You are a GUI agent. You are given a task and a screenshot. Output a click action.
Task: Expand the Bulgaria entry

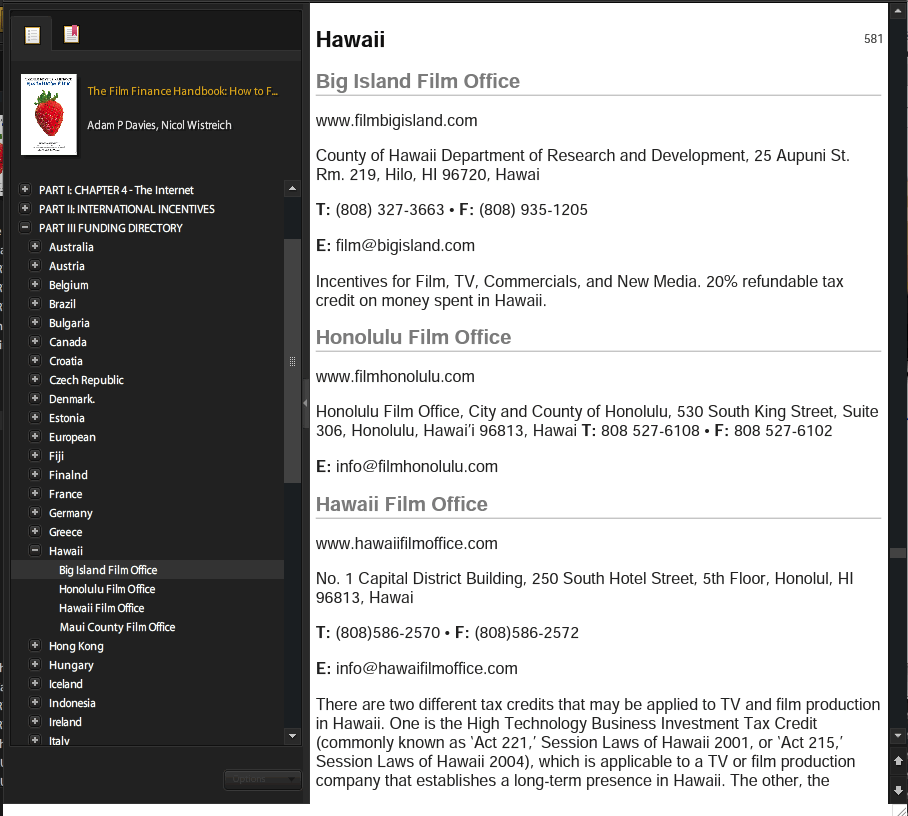(35, 323)
